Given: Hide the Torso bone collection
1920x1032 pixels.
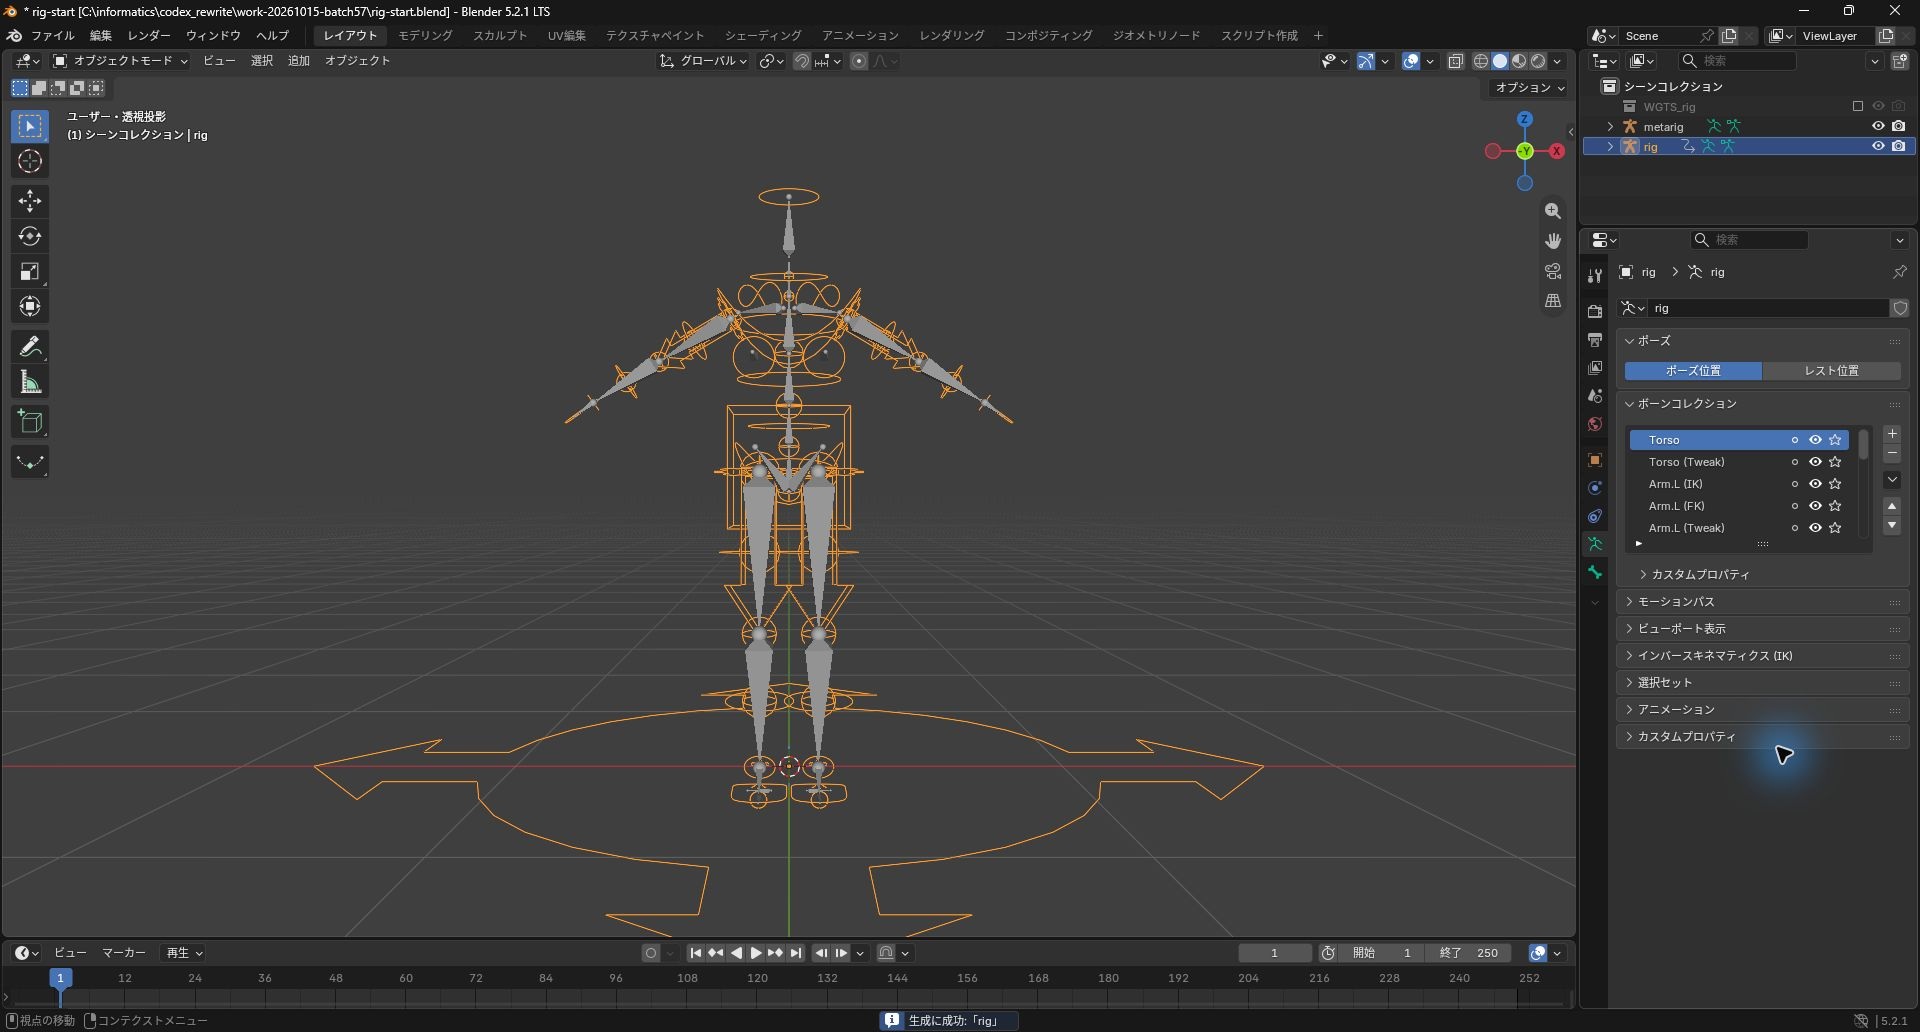Looking at the screenshot, I should [x=1815, y=440].
